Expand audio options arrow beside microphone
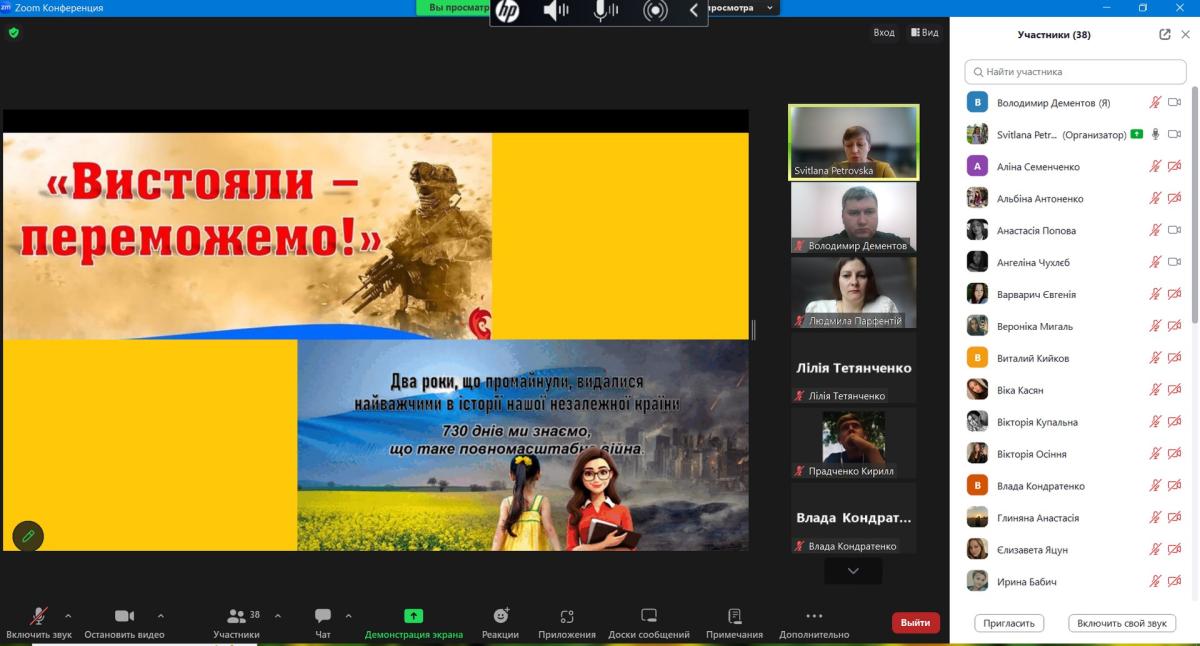1200x646 pixels. pos(68,616)
